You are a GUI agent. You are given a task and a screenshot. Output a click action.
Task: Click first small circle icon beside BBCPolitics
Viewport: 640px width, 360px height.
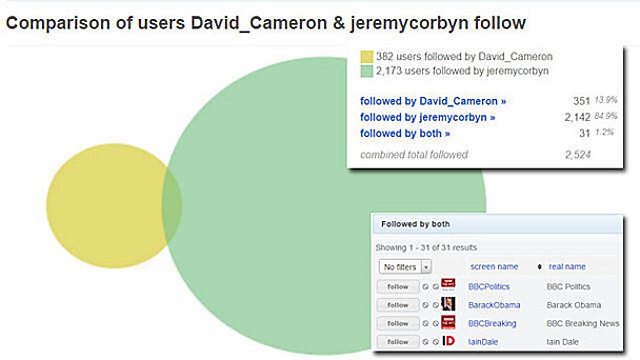coord(425,287)
